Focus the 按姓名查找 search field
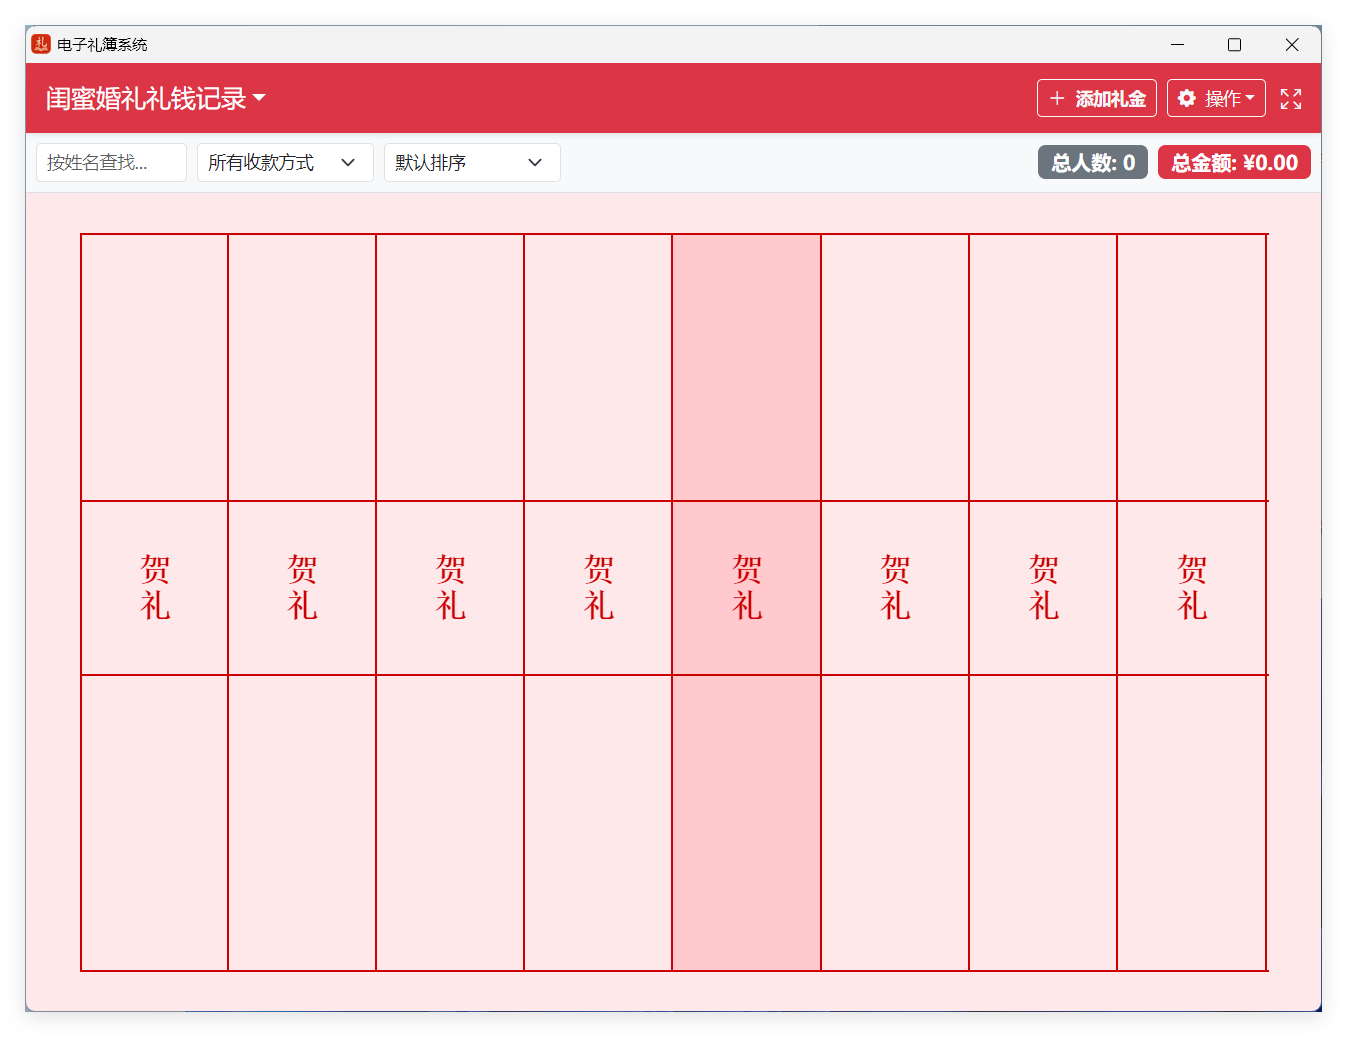This screenshot has height=1037, width=1347. (x=111, y=163)
